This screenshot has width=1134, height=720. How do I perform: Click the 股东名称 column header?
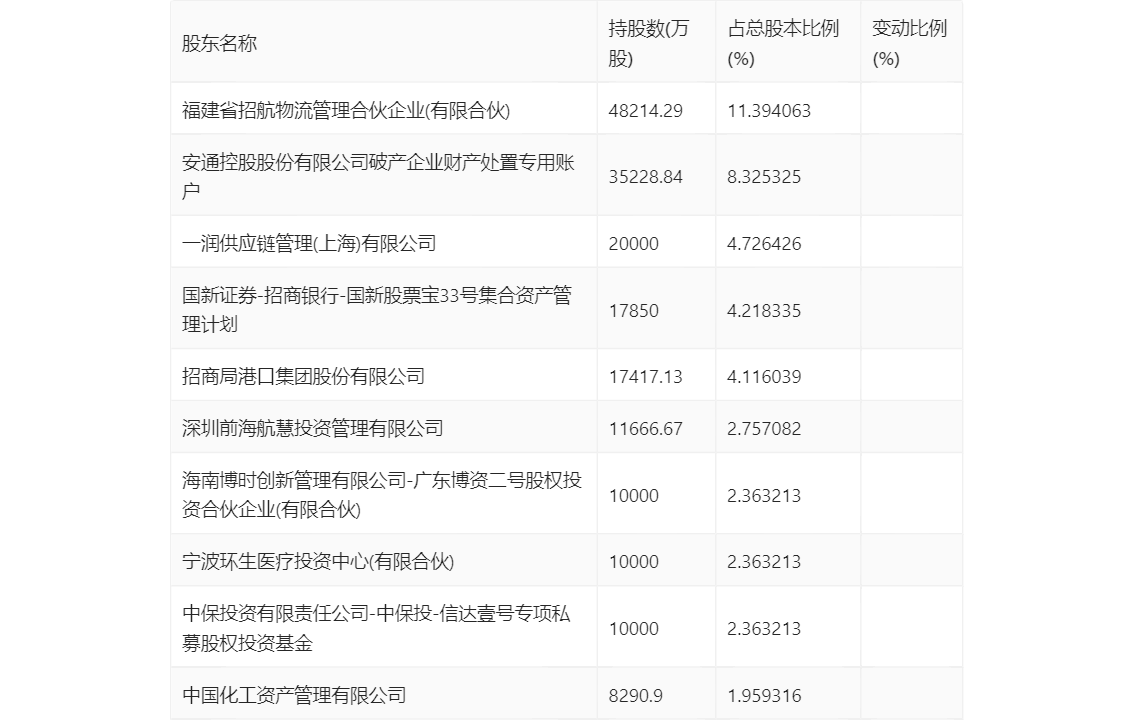click(219, 43)
